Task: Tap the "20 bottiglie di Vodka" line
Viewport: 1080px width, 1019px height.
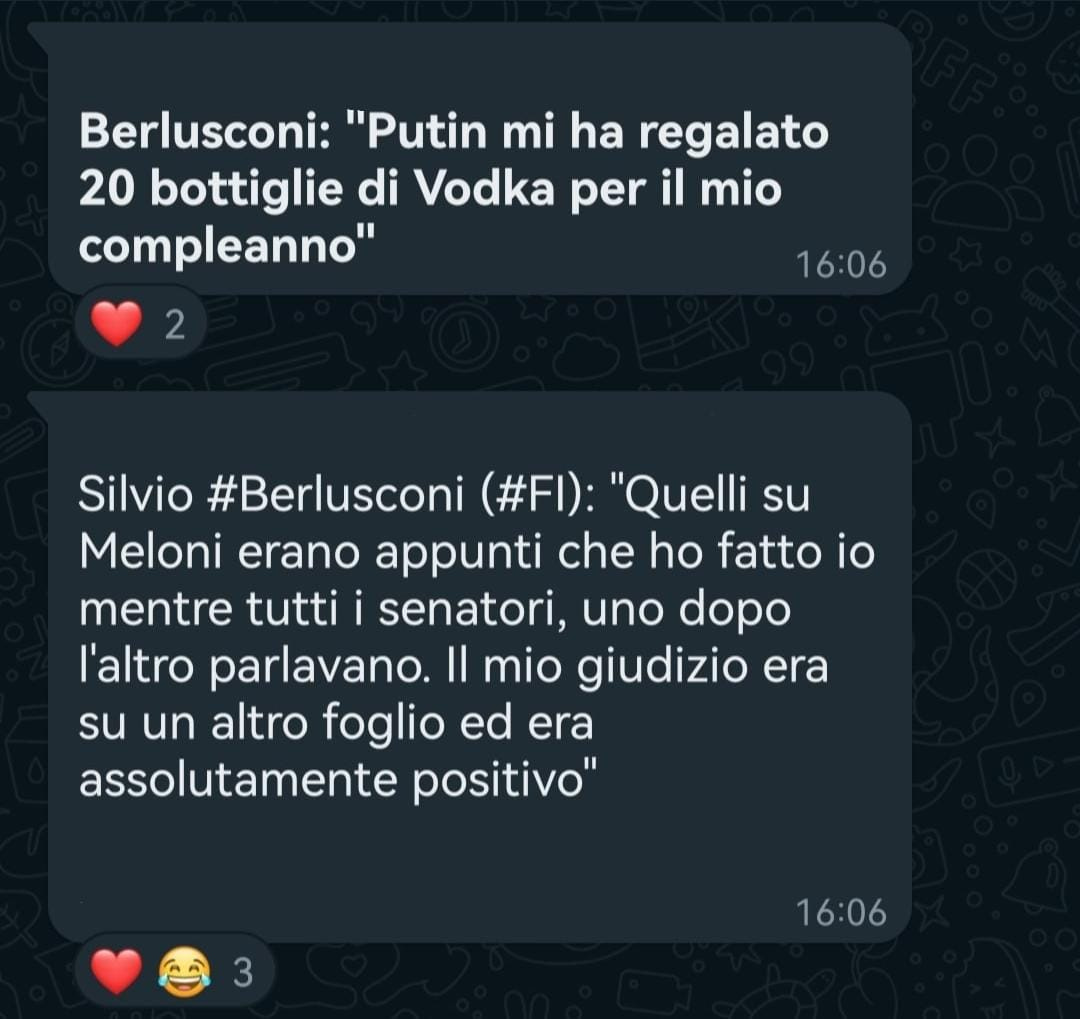Action: [x=316, y=189]
